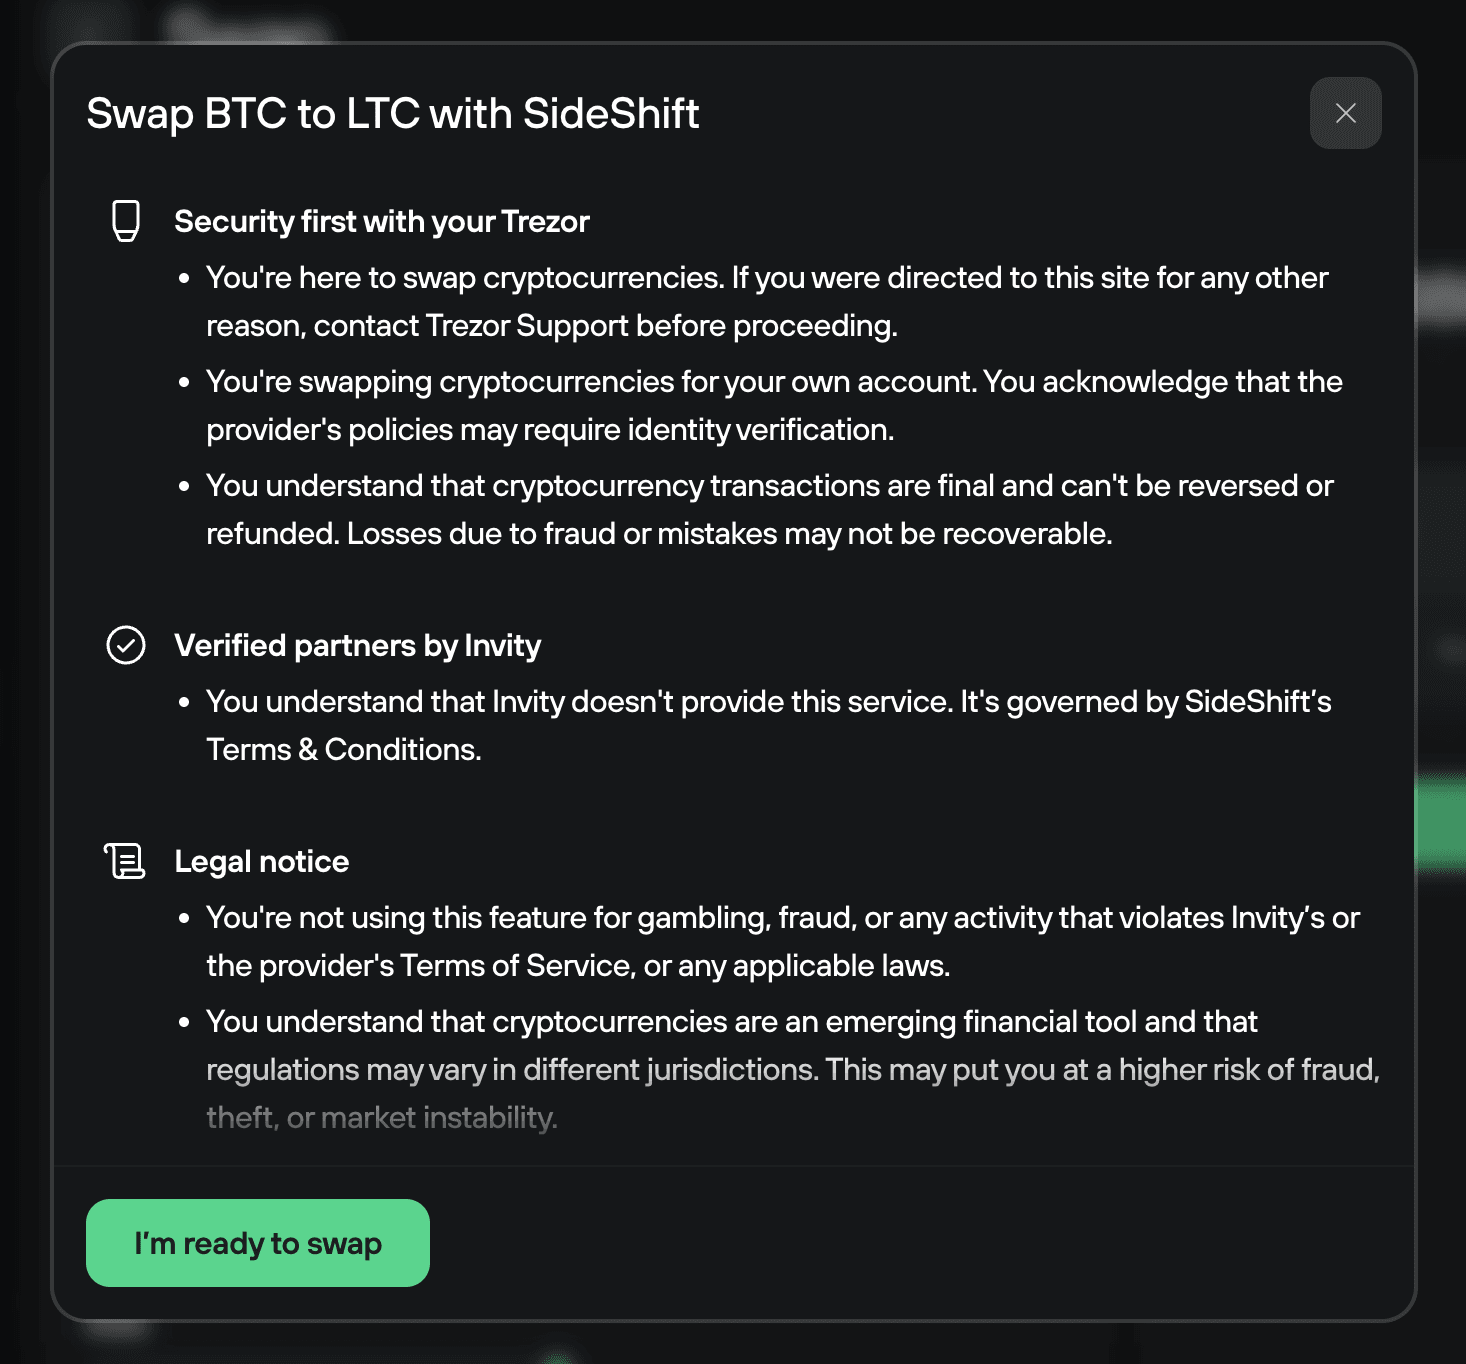Click the bullet about transactions being final
The width and height of the screenshot is (1466, 1364).
pyautogui.click(x=770, y=509)
